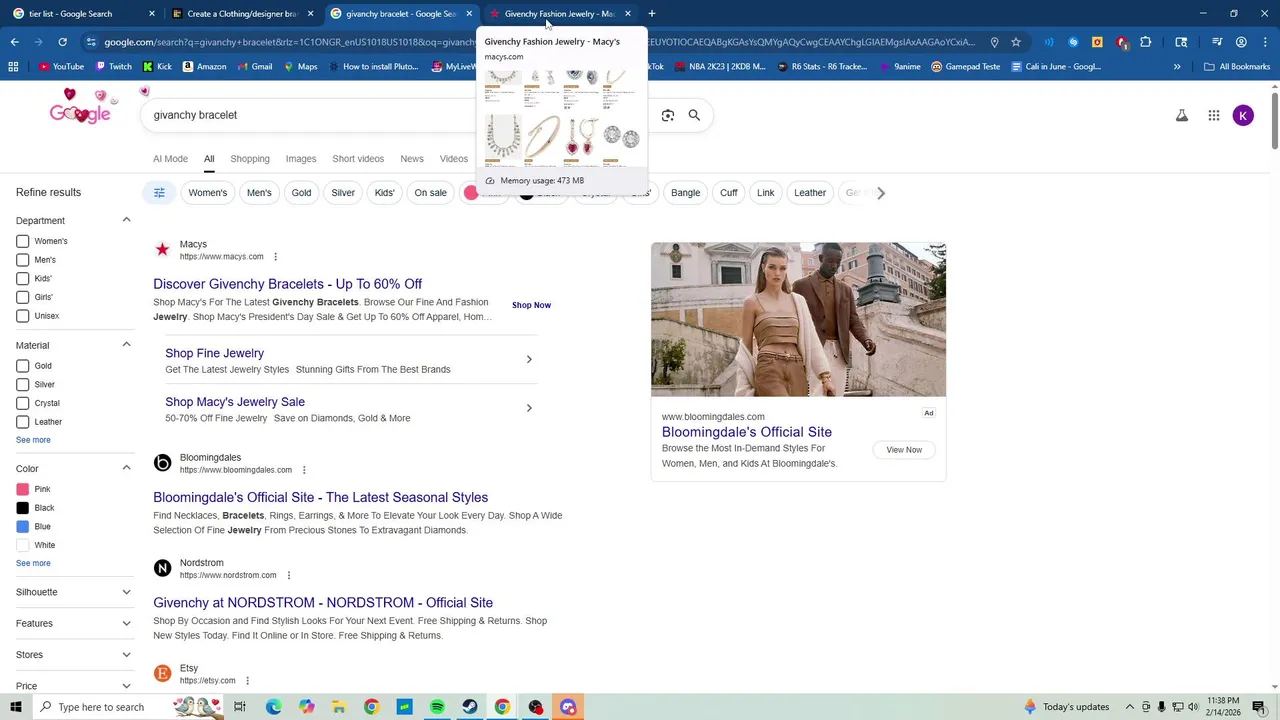Check the Unisex department box
This screenshot has width=1280, height=720.
(x=22, y=316)
